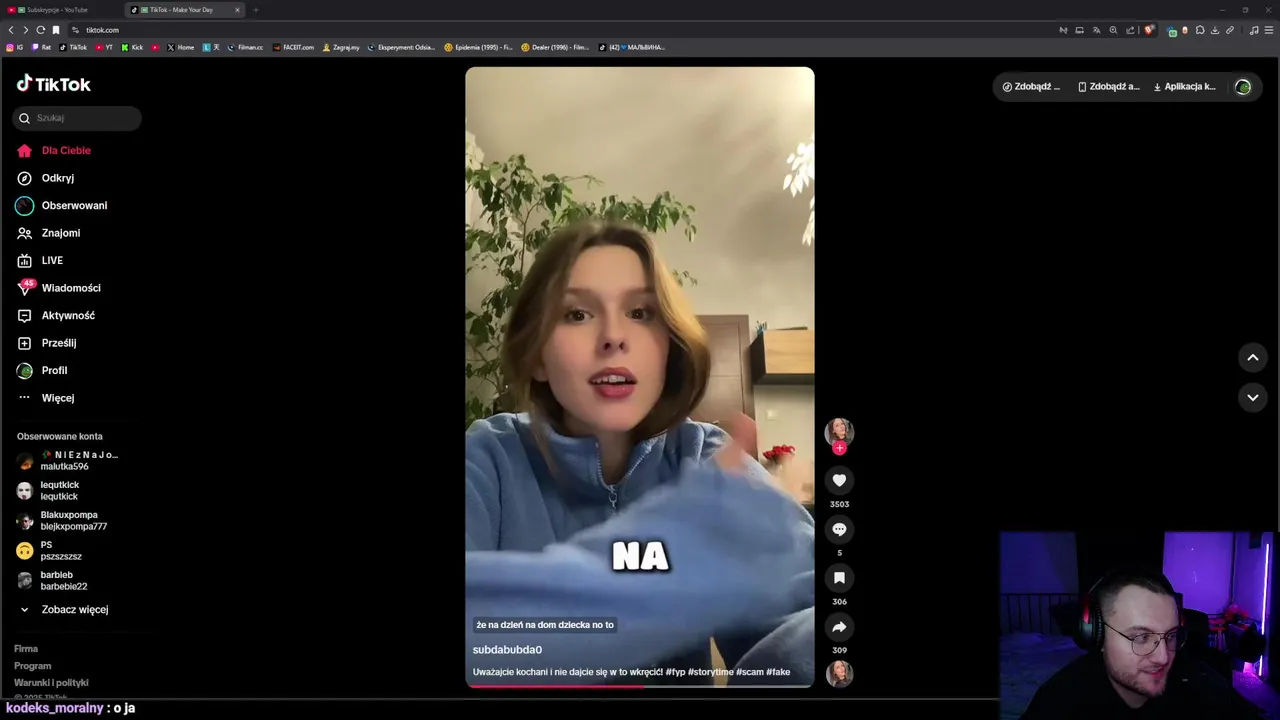Open browser hamburger main menu
Screen dimensions: 1280x720
pyautogui.click(x=1269, y=30)
